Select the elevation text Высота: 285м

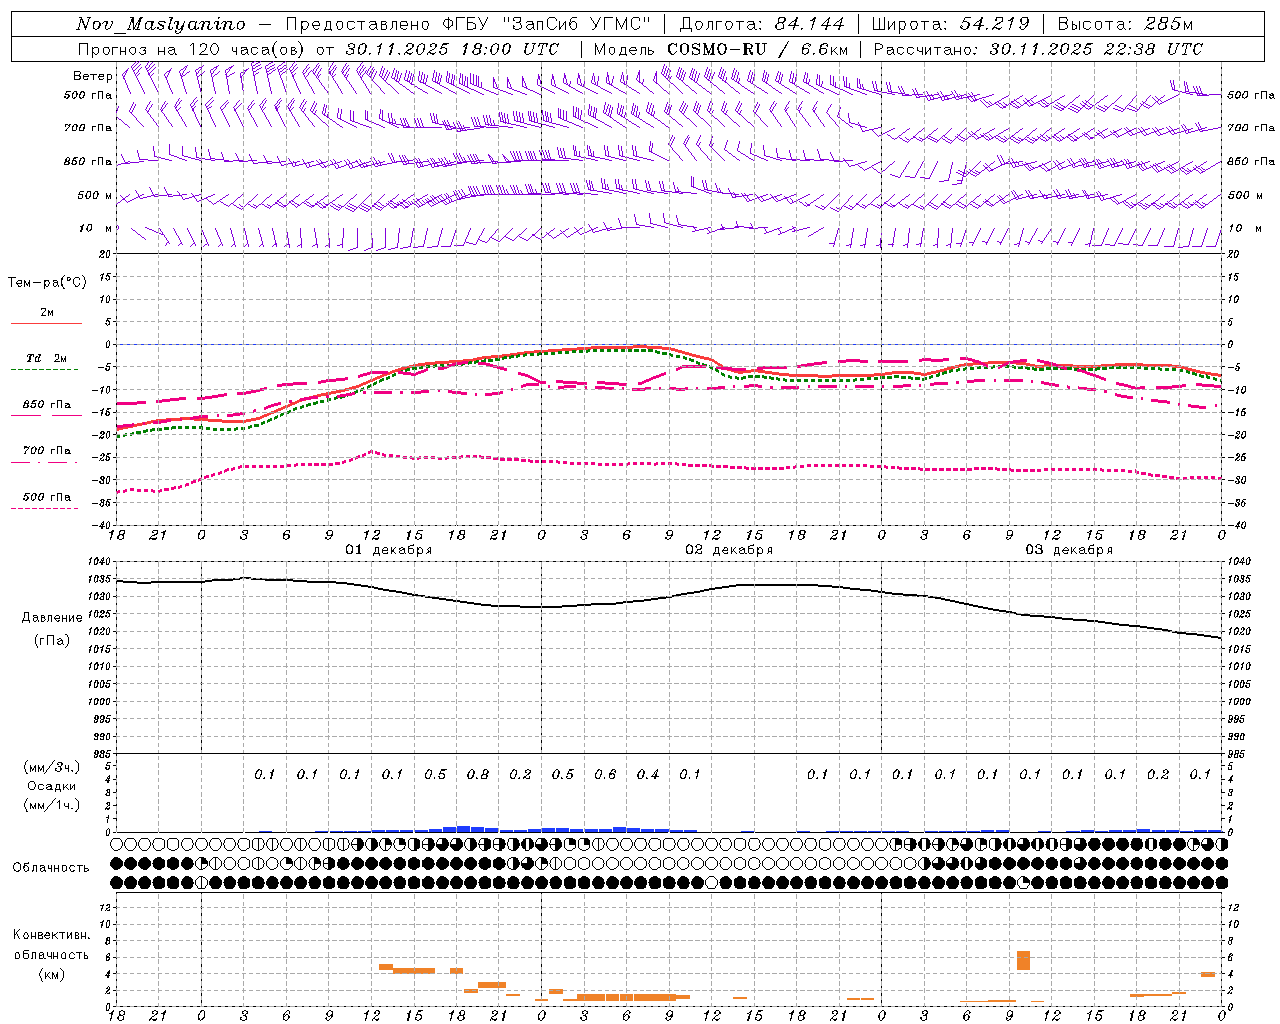click(1125, 24)
